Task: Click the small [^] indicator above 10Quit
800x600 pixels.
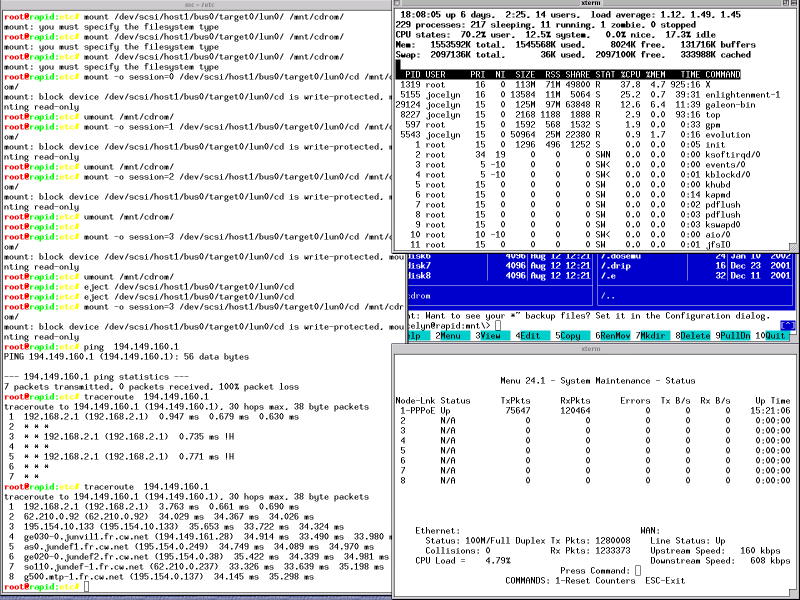Action: [x=788, y=325]
